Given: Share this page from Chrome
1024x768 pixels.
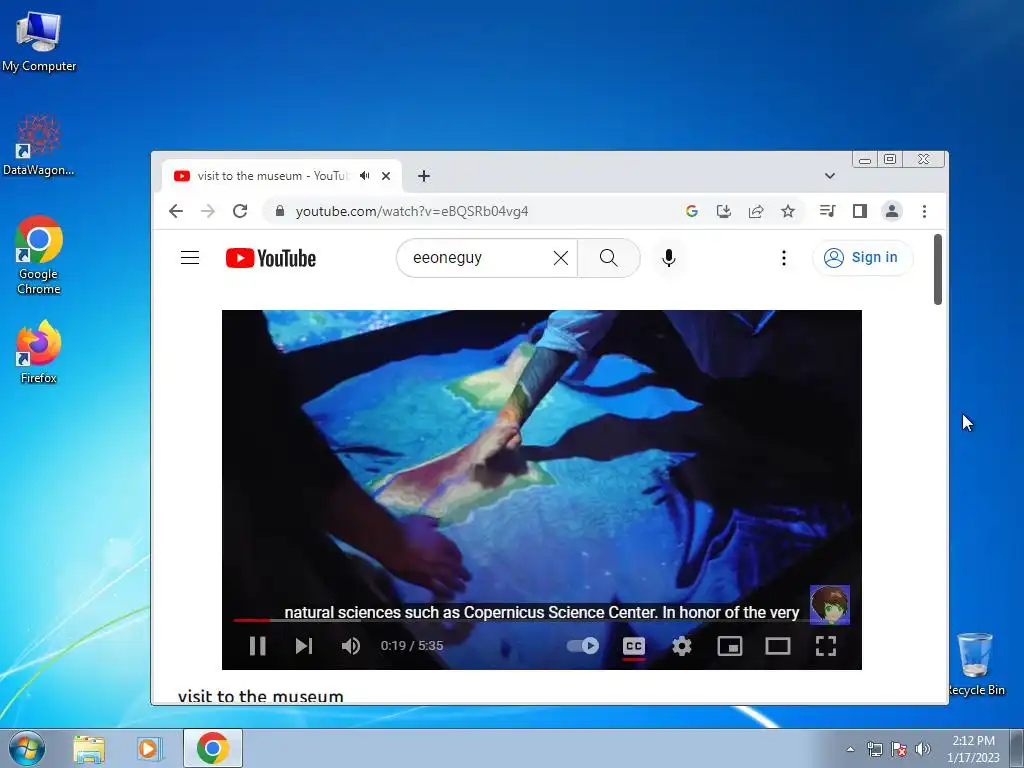Looking at the screenshot, I should pyautogui.click(x=756, y=211).
